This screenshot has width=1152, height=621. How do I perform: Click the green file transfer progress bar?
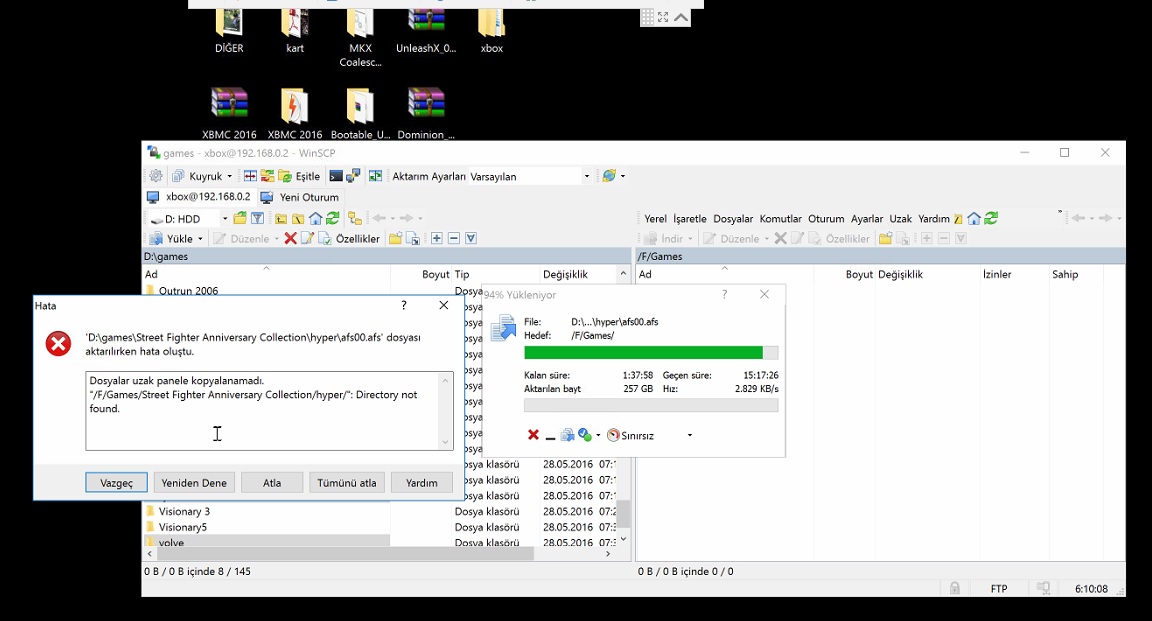pos(651,353)
